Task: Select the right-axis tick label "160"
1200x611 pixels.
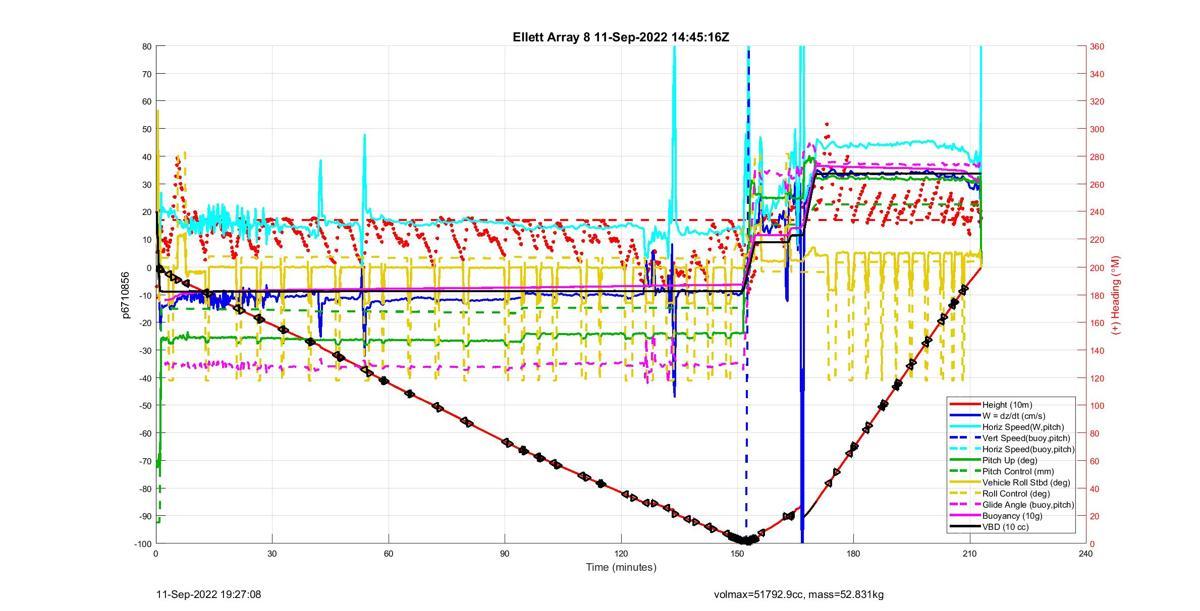Action: point(1097,323)
